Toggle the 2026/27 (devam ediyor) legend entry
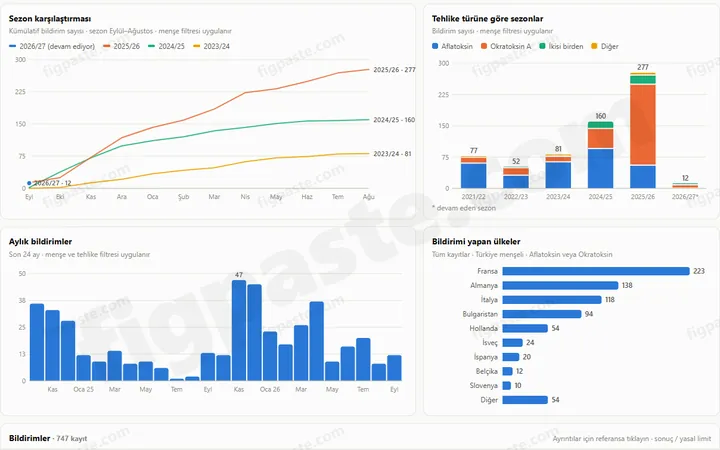The width and height of the screenshot is (720, 450). [52, 46]
